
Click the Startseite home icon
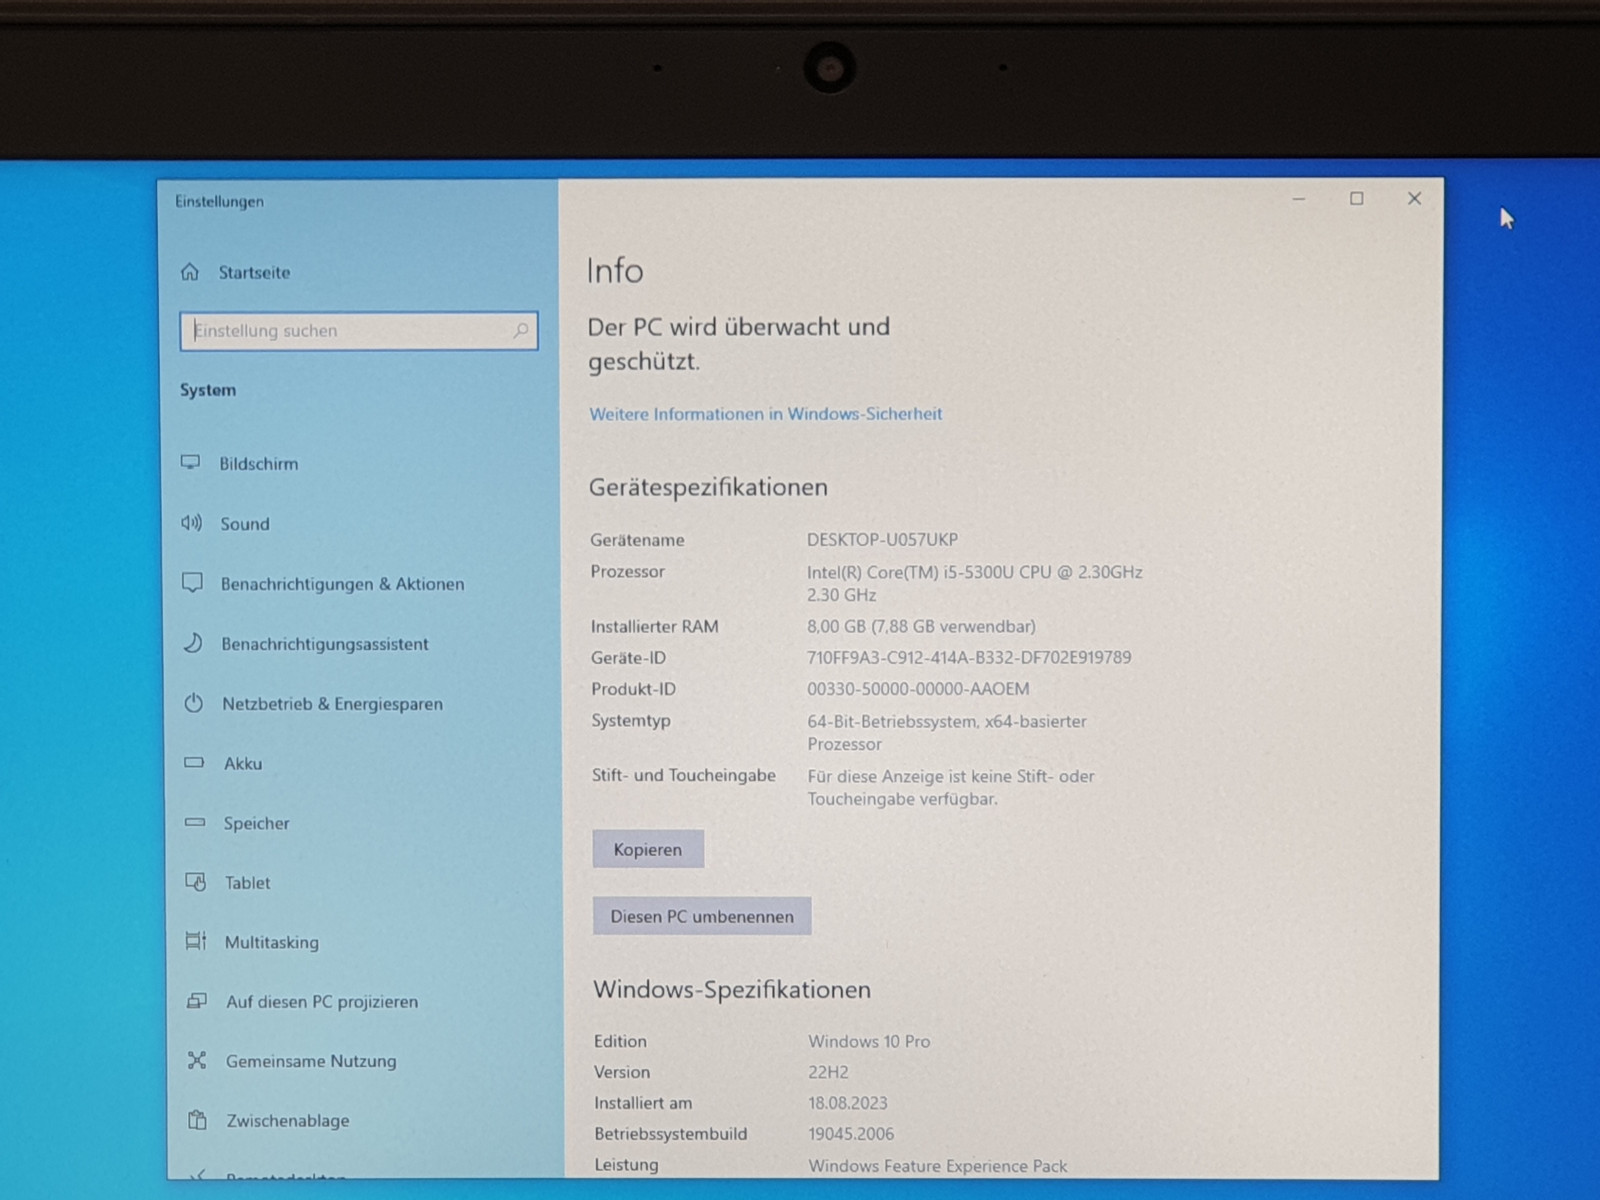pos(190,272)
